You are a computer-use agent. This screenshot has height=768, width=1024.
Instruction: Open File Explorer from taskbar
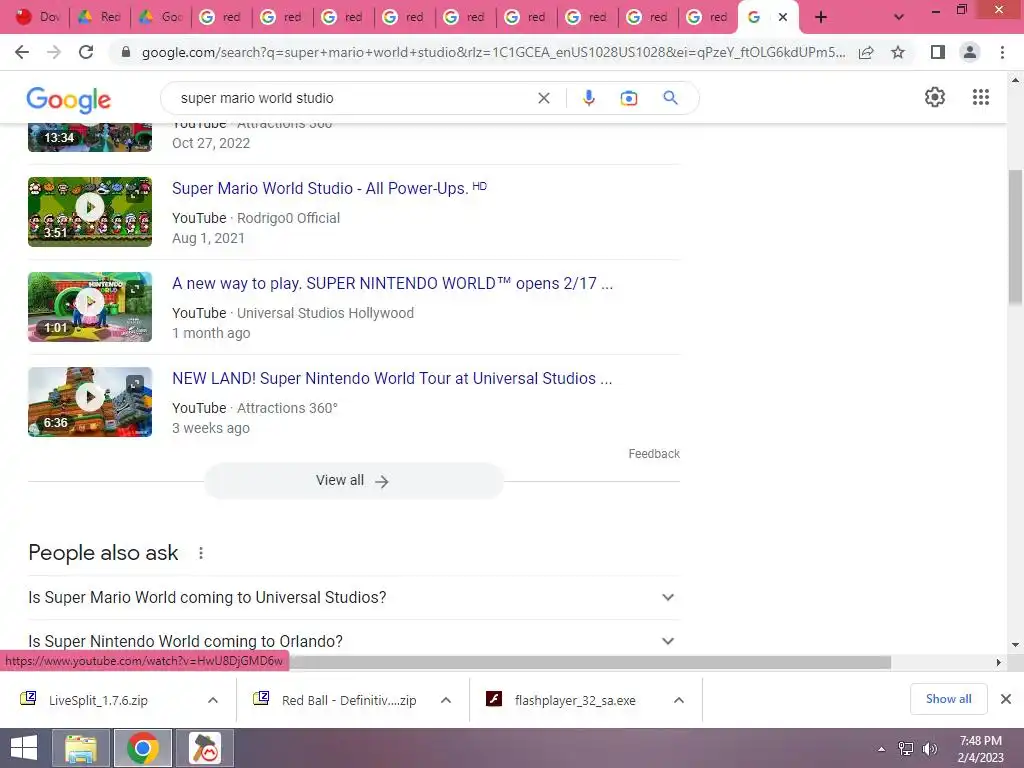(81, 748)
